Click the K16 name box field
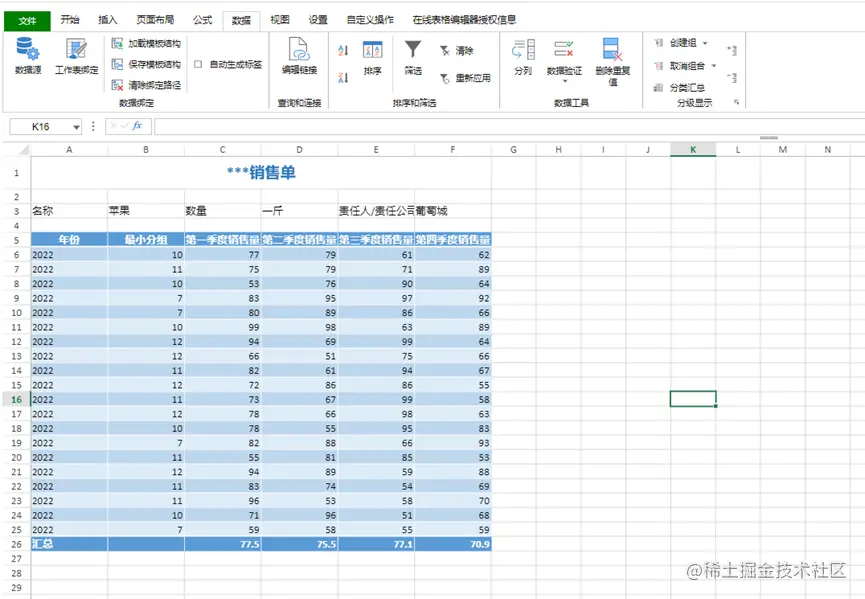This screenshot has width=865, height=599. (x=41, y=126)
